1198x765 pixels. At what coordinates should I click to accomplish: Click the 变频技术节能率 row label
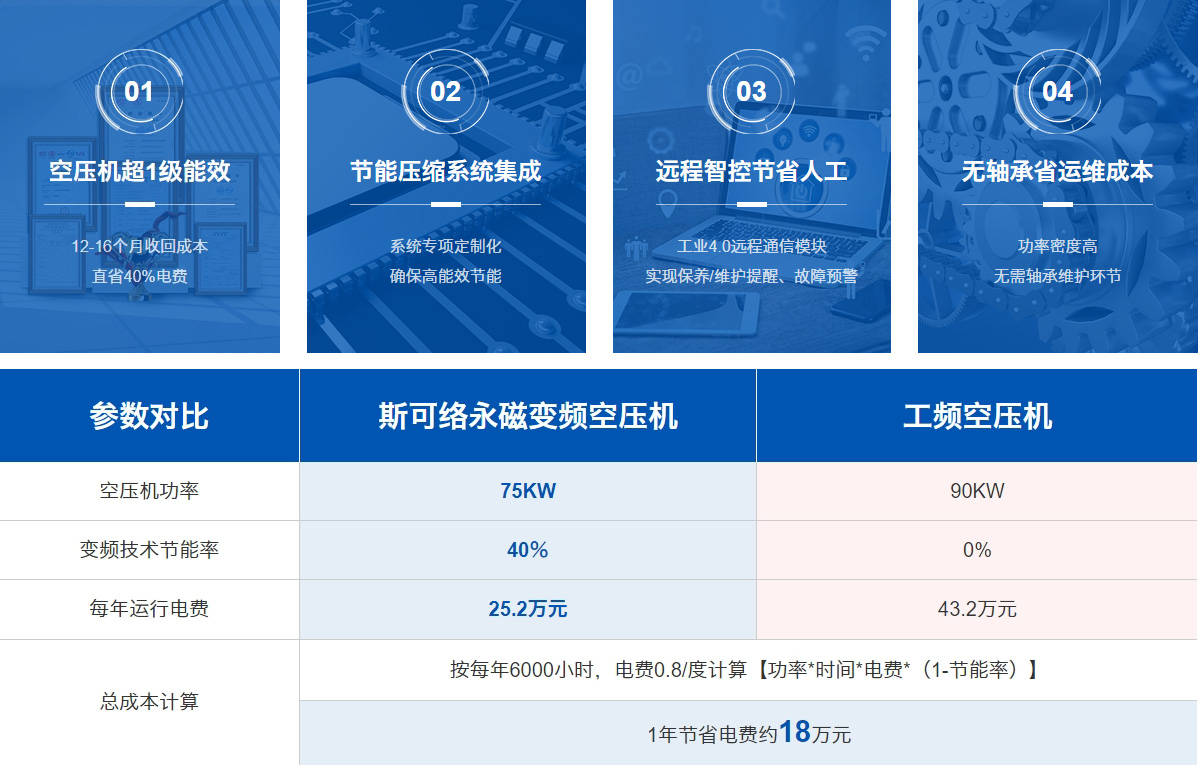tap(149, 550)
